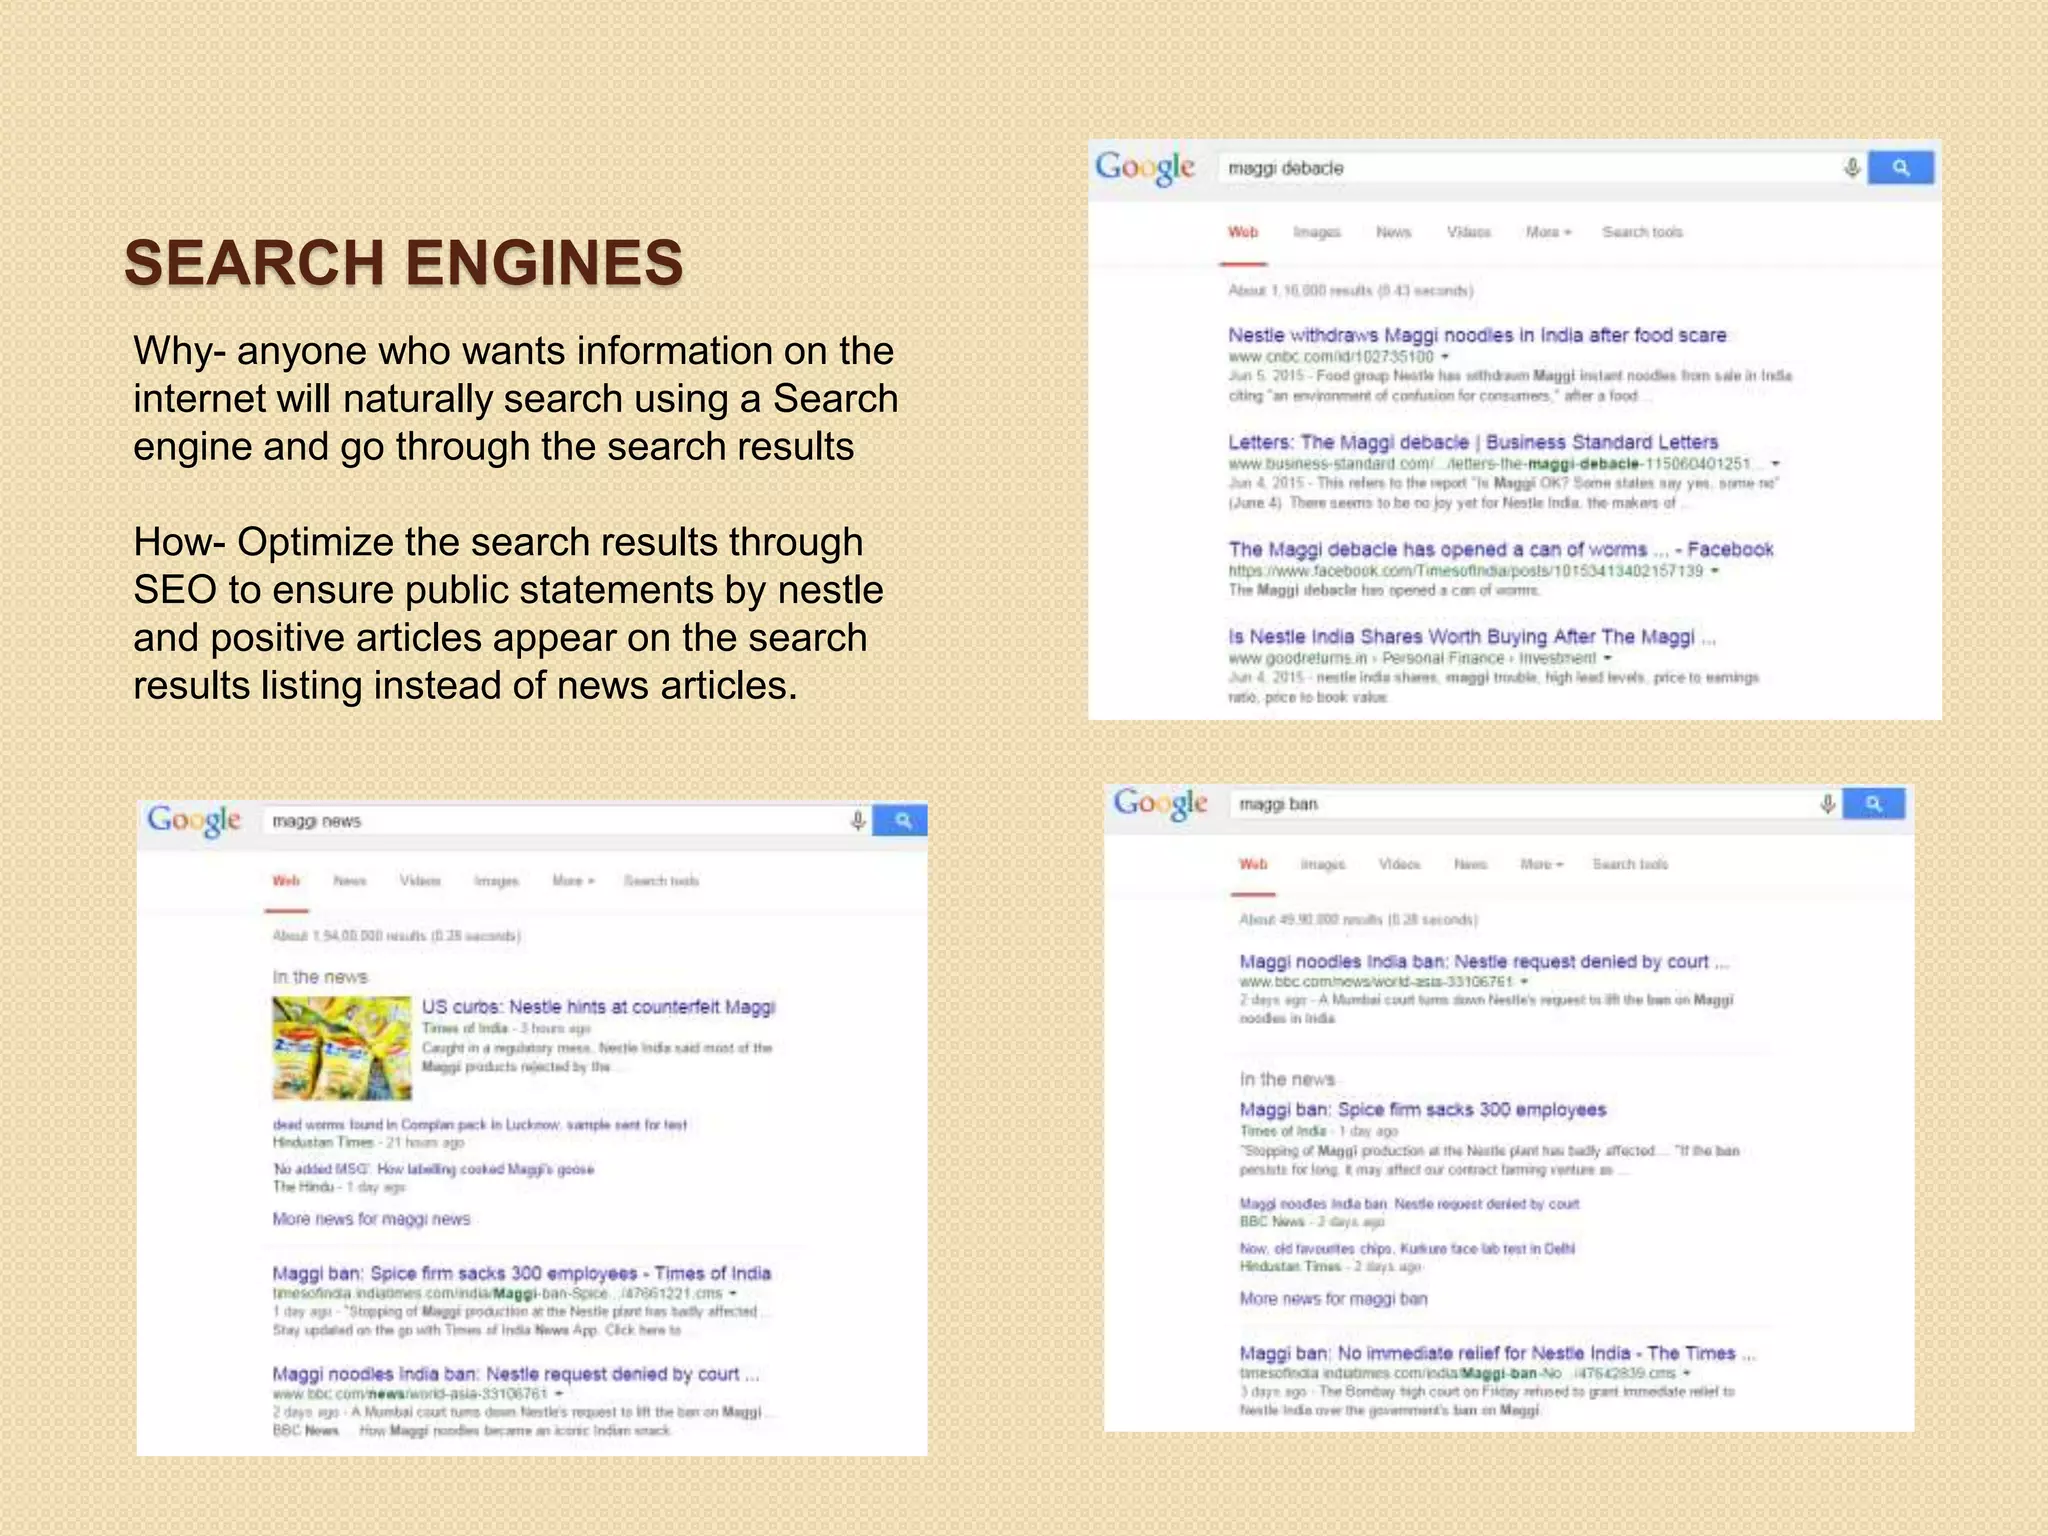This screenshot has width=2048, height=1536.
Task: Click blue search button for maggi debacle
Action: click(x=1900, y=168)
